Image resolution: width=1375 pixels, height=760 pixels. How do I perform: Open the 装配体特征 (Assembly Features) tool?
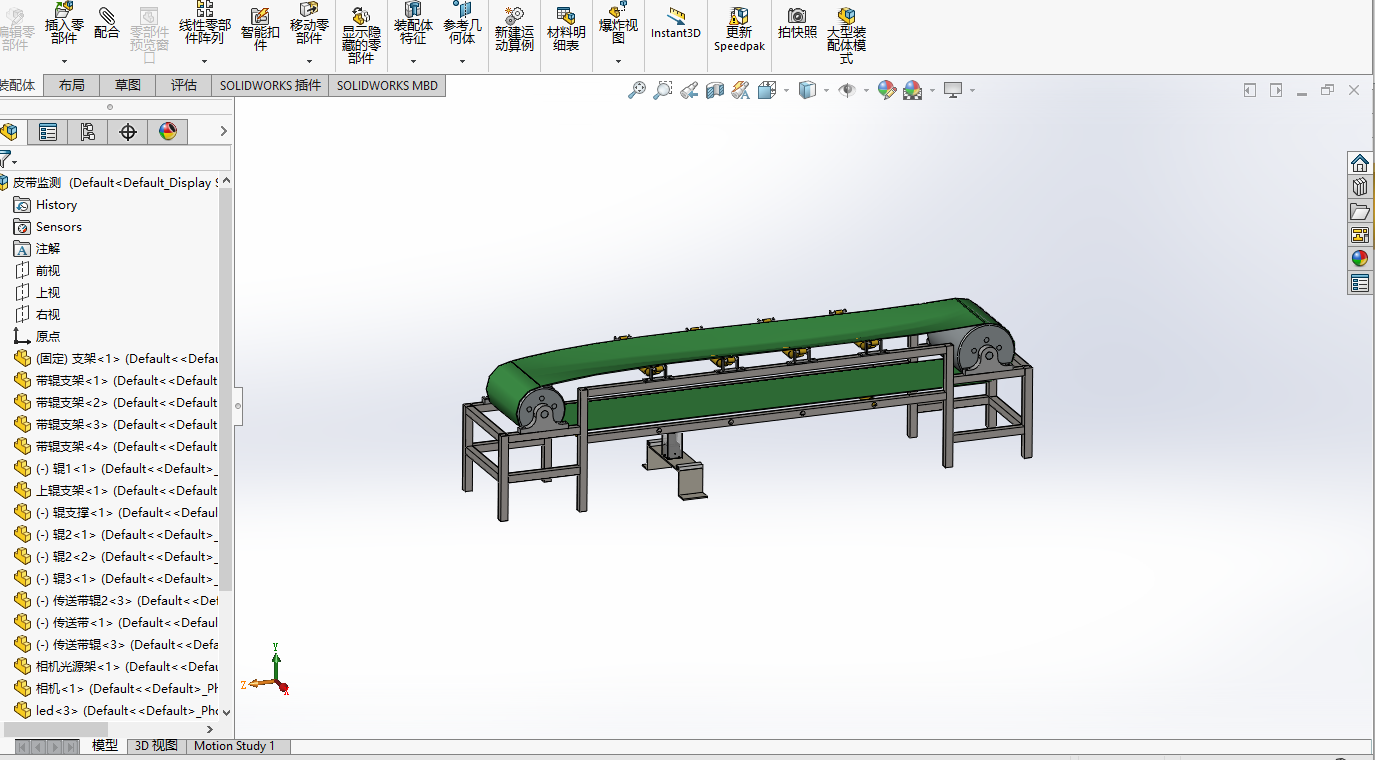pyautogui.click(x=413, y=23)
